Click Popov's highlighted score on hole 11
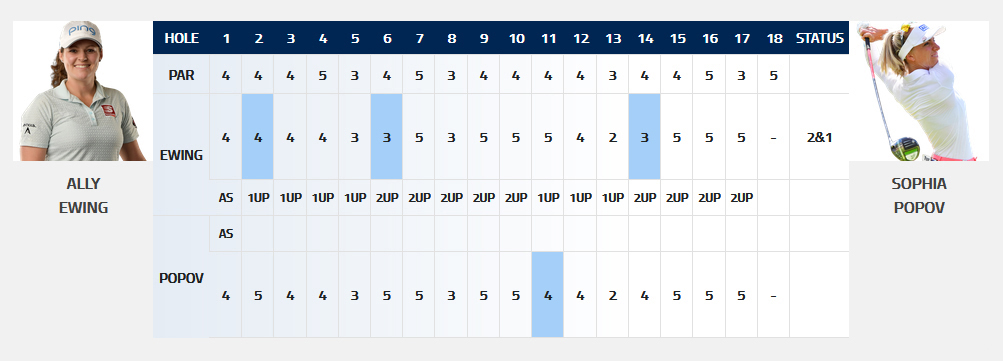This screenshot has height=361, width=1003. point(548,294)
